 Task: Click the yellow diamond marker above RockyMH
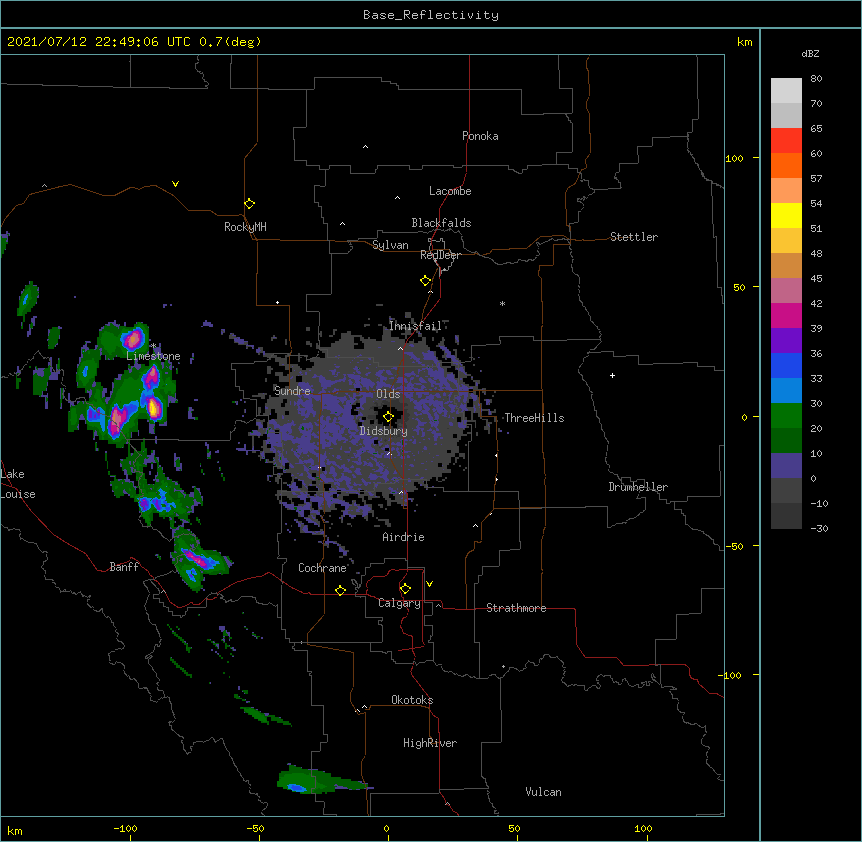tap(250, 204)
